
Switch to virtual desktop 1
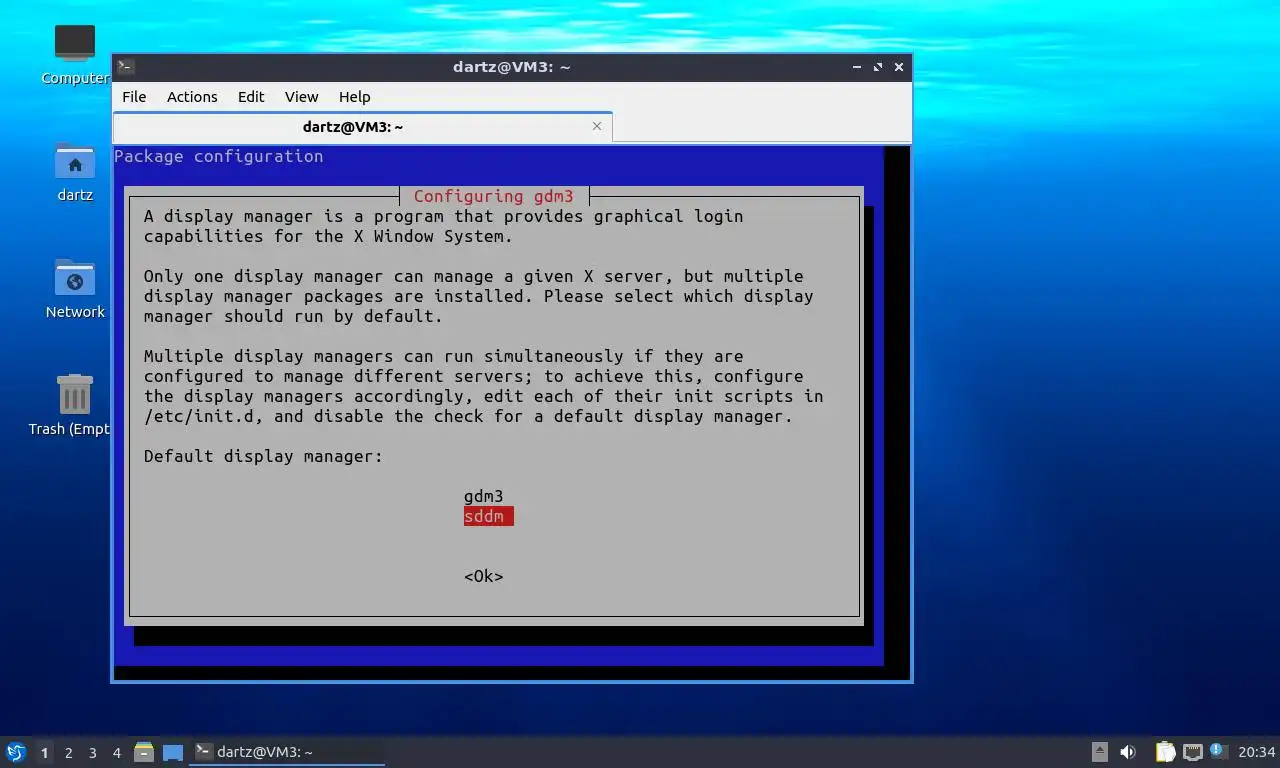(x=44, y=752)
